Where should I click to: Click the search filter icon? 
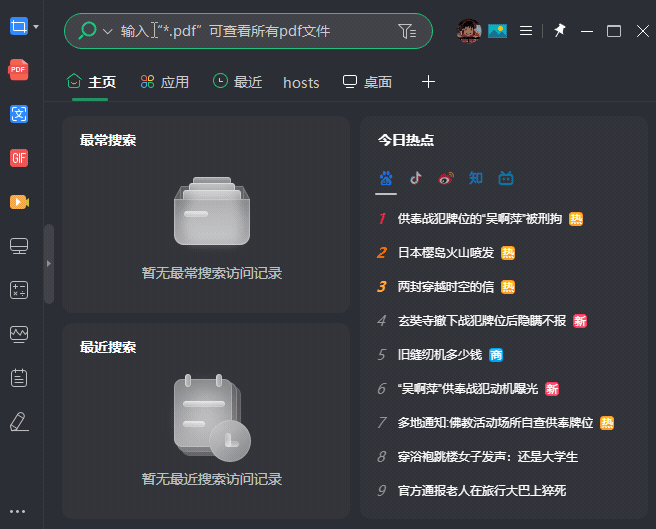[407, 31]
